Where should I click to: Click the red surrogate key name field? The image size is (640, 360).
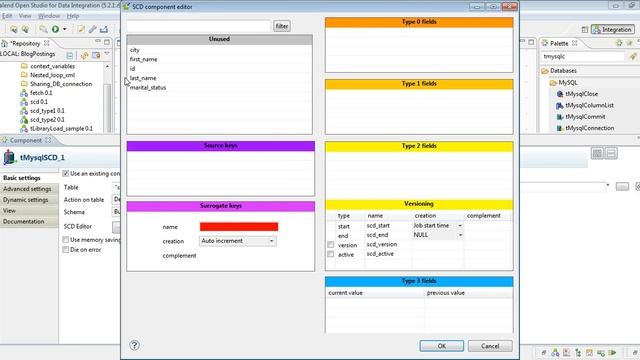[239, 227]
